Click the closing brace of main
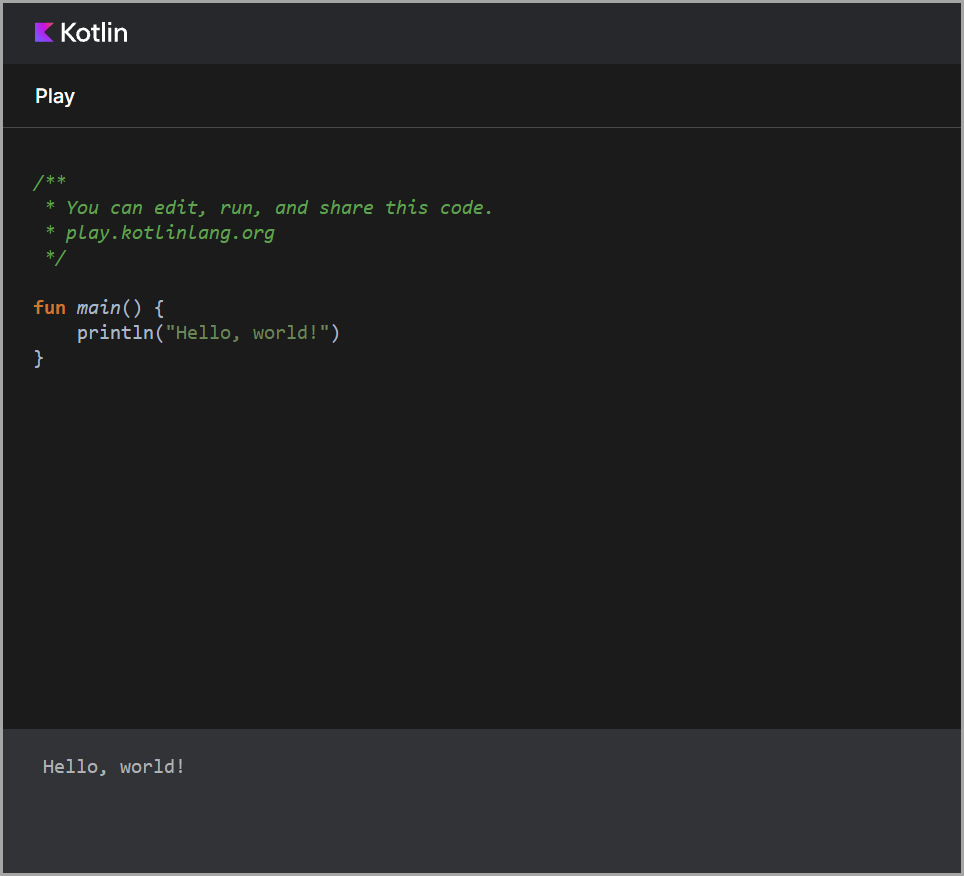 [x=39, y=358]
